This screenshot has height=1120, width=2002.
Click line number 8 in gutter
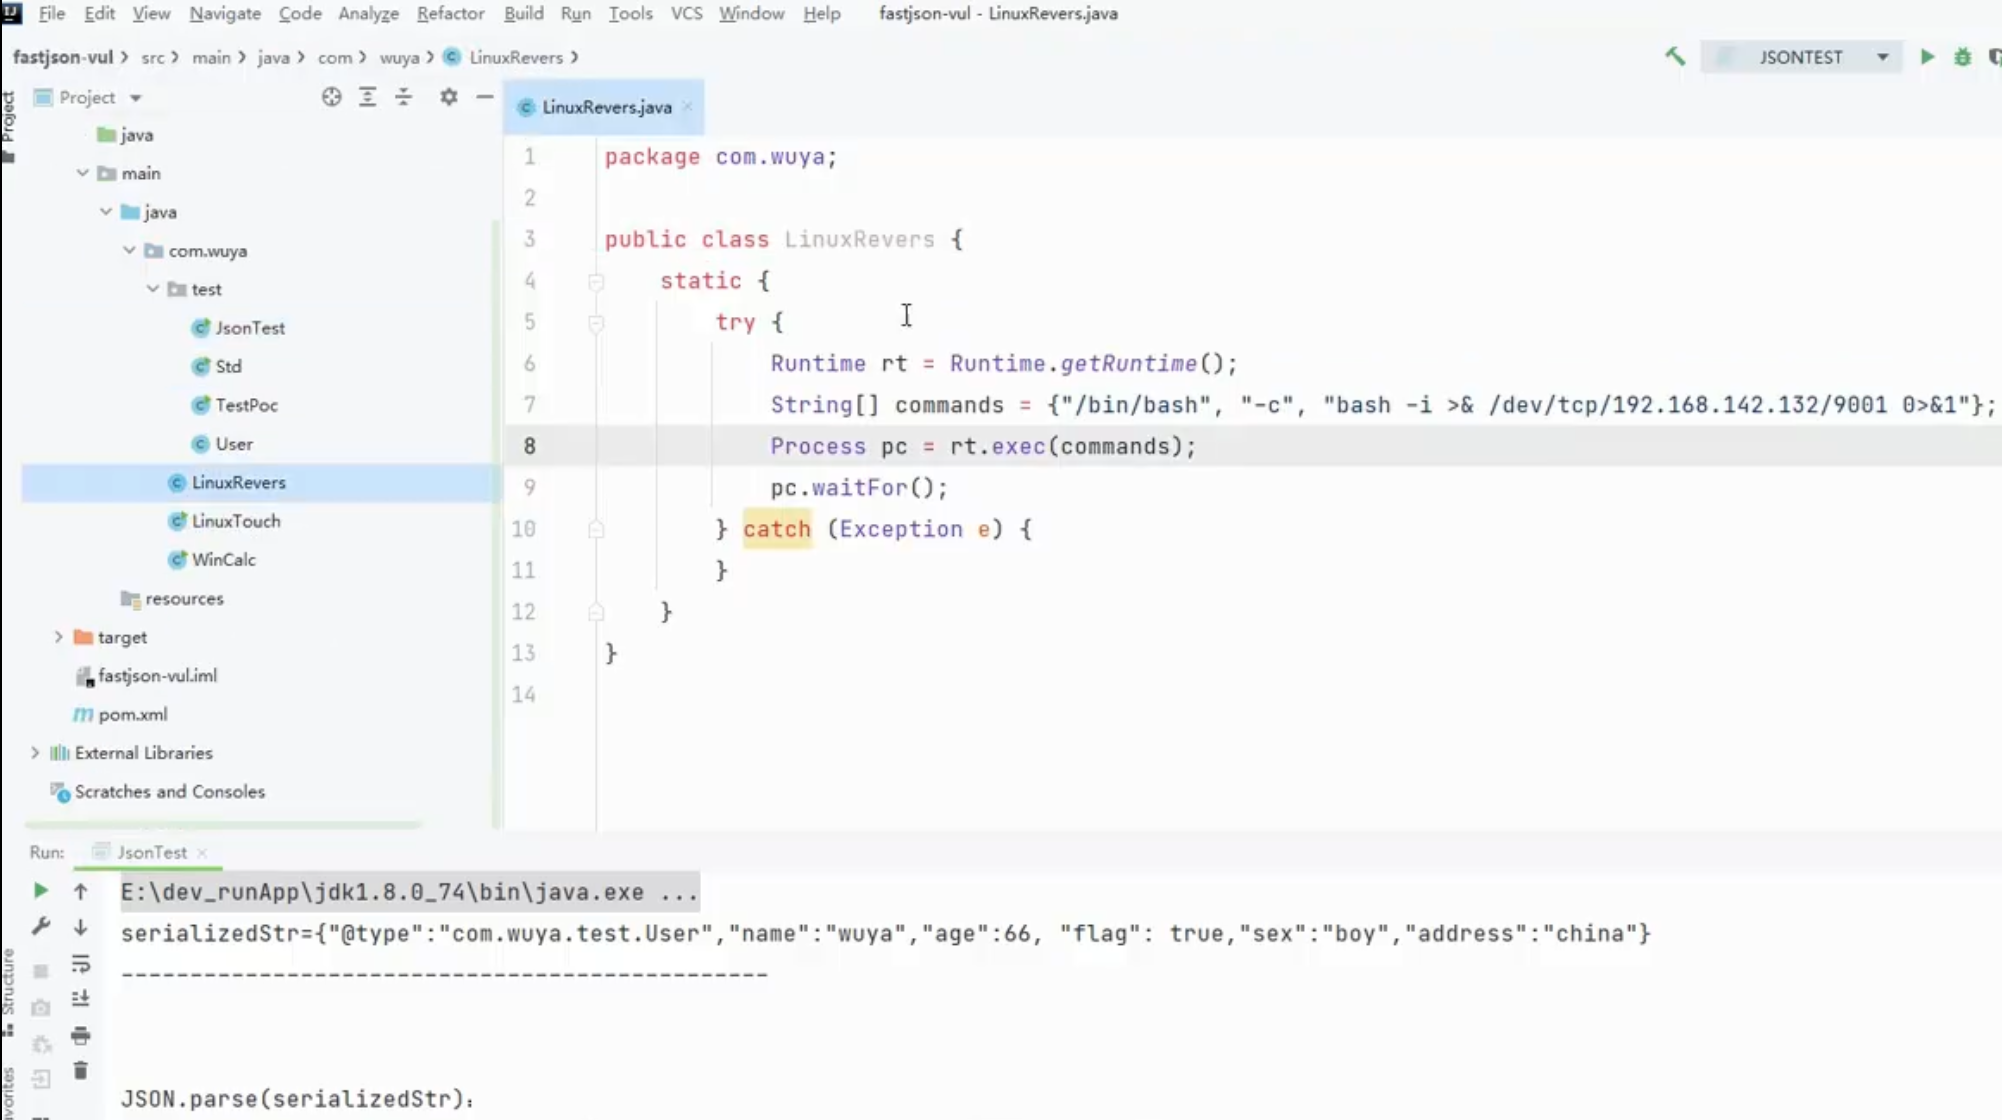point(529,446)
